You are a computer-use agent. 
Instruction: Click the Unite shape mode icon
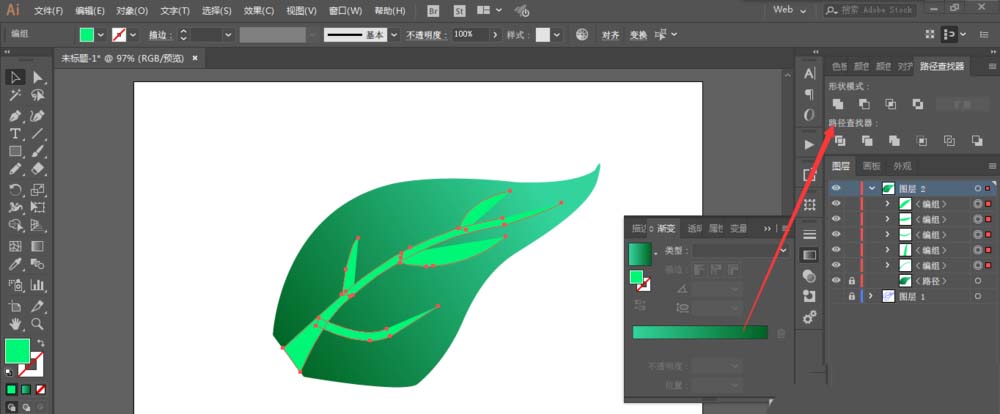point(838,104)
